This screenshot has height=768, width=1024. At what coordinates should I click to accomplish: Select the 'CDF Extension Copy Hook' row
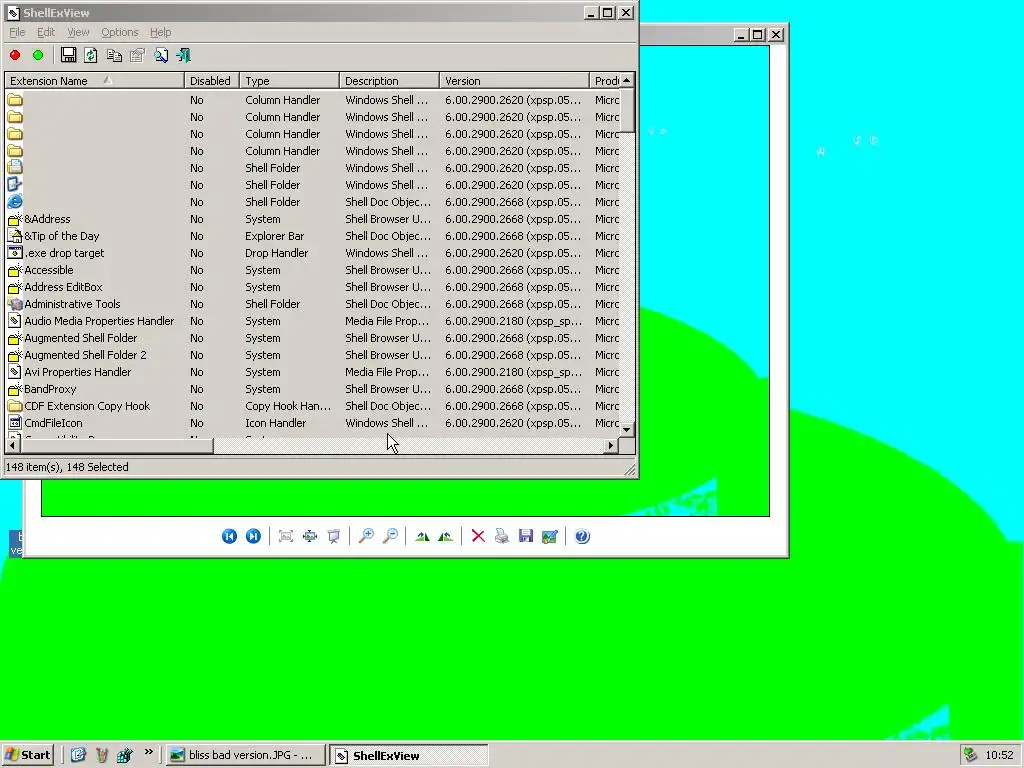click(312, 406)
